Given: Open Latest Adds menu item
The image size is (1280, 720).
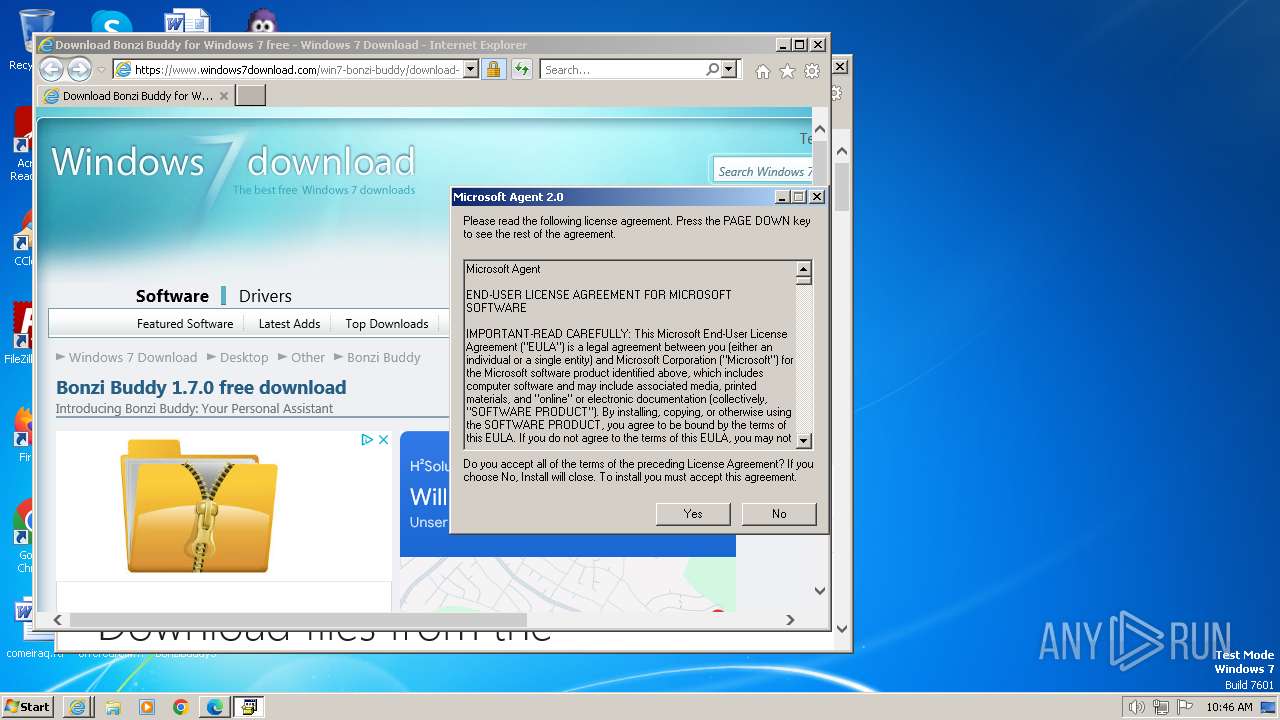Looking at the screenshot, I should pyautogui.click(x=289, y=323).
